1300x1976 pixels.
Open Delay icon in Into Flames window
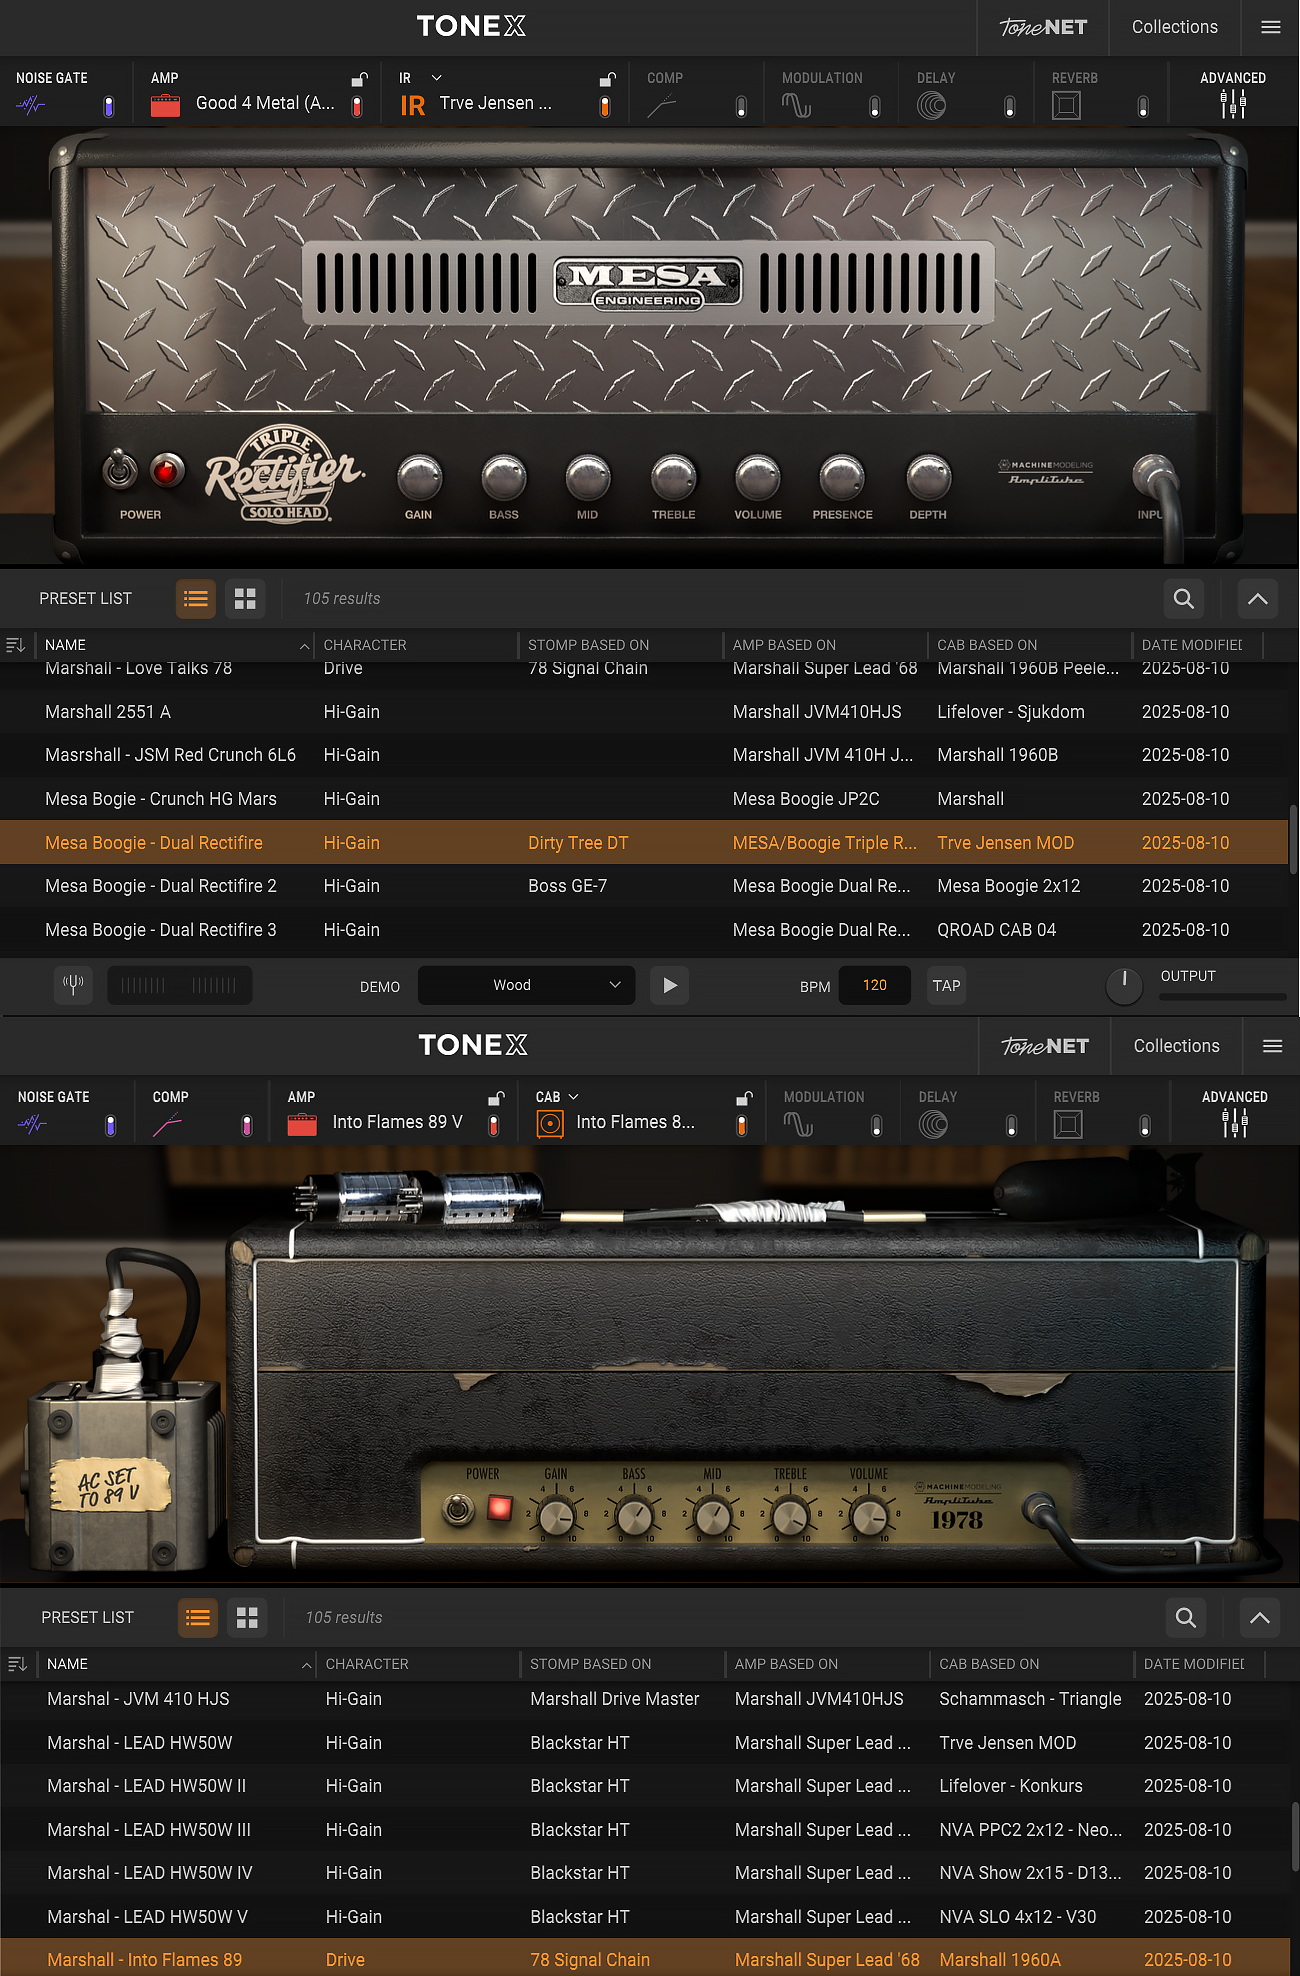coord(934,1125)
